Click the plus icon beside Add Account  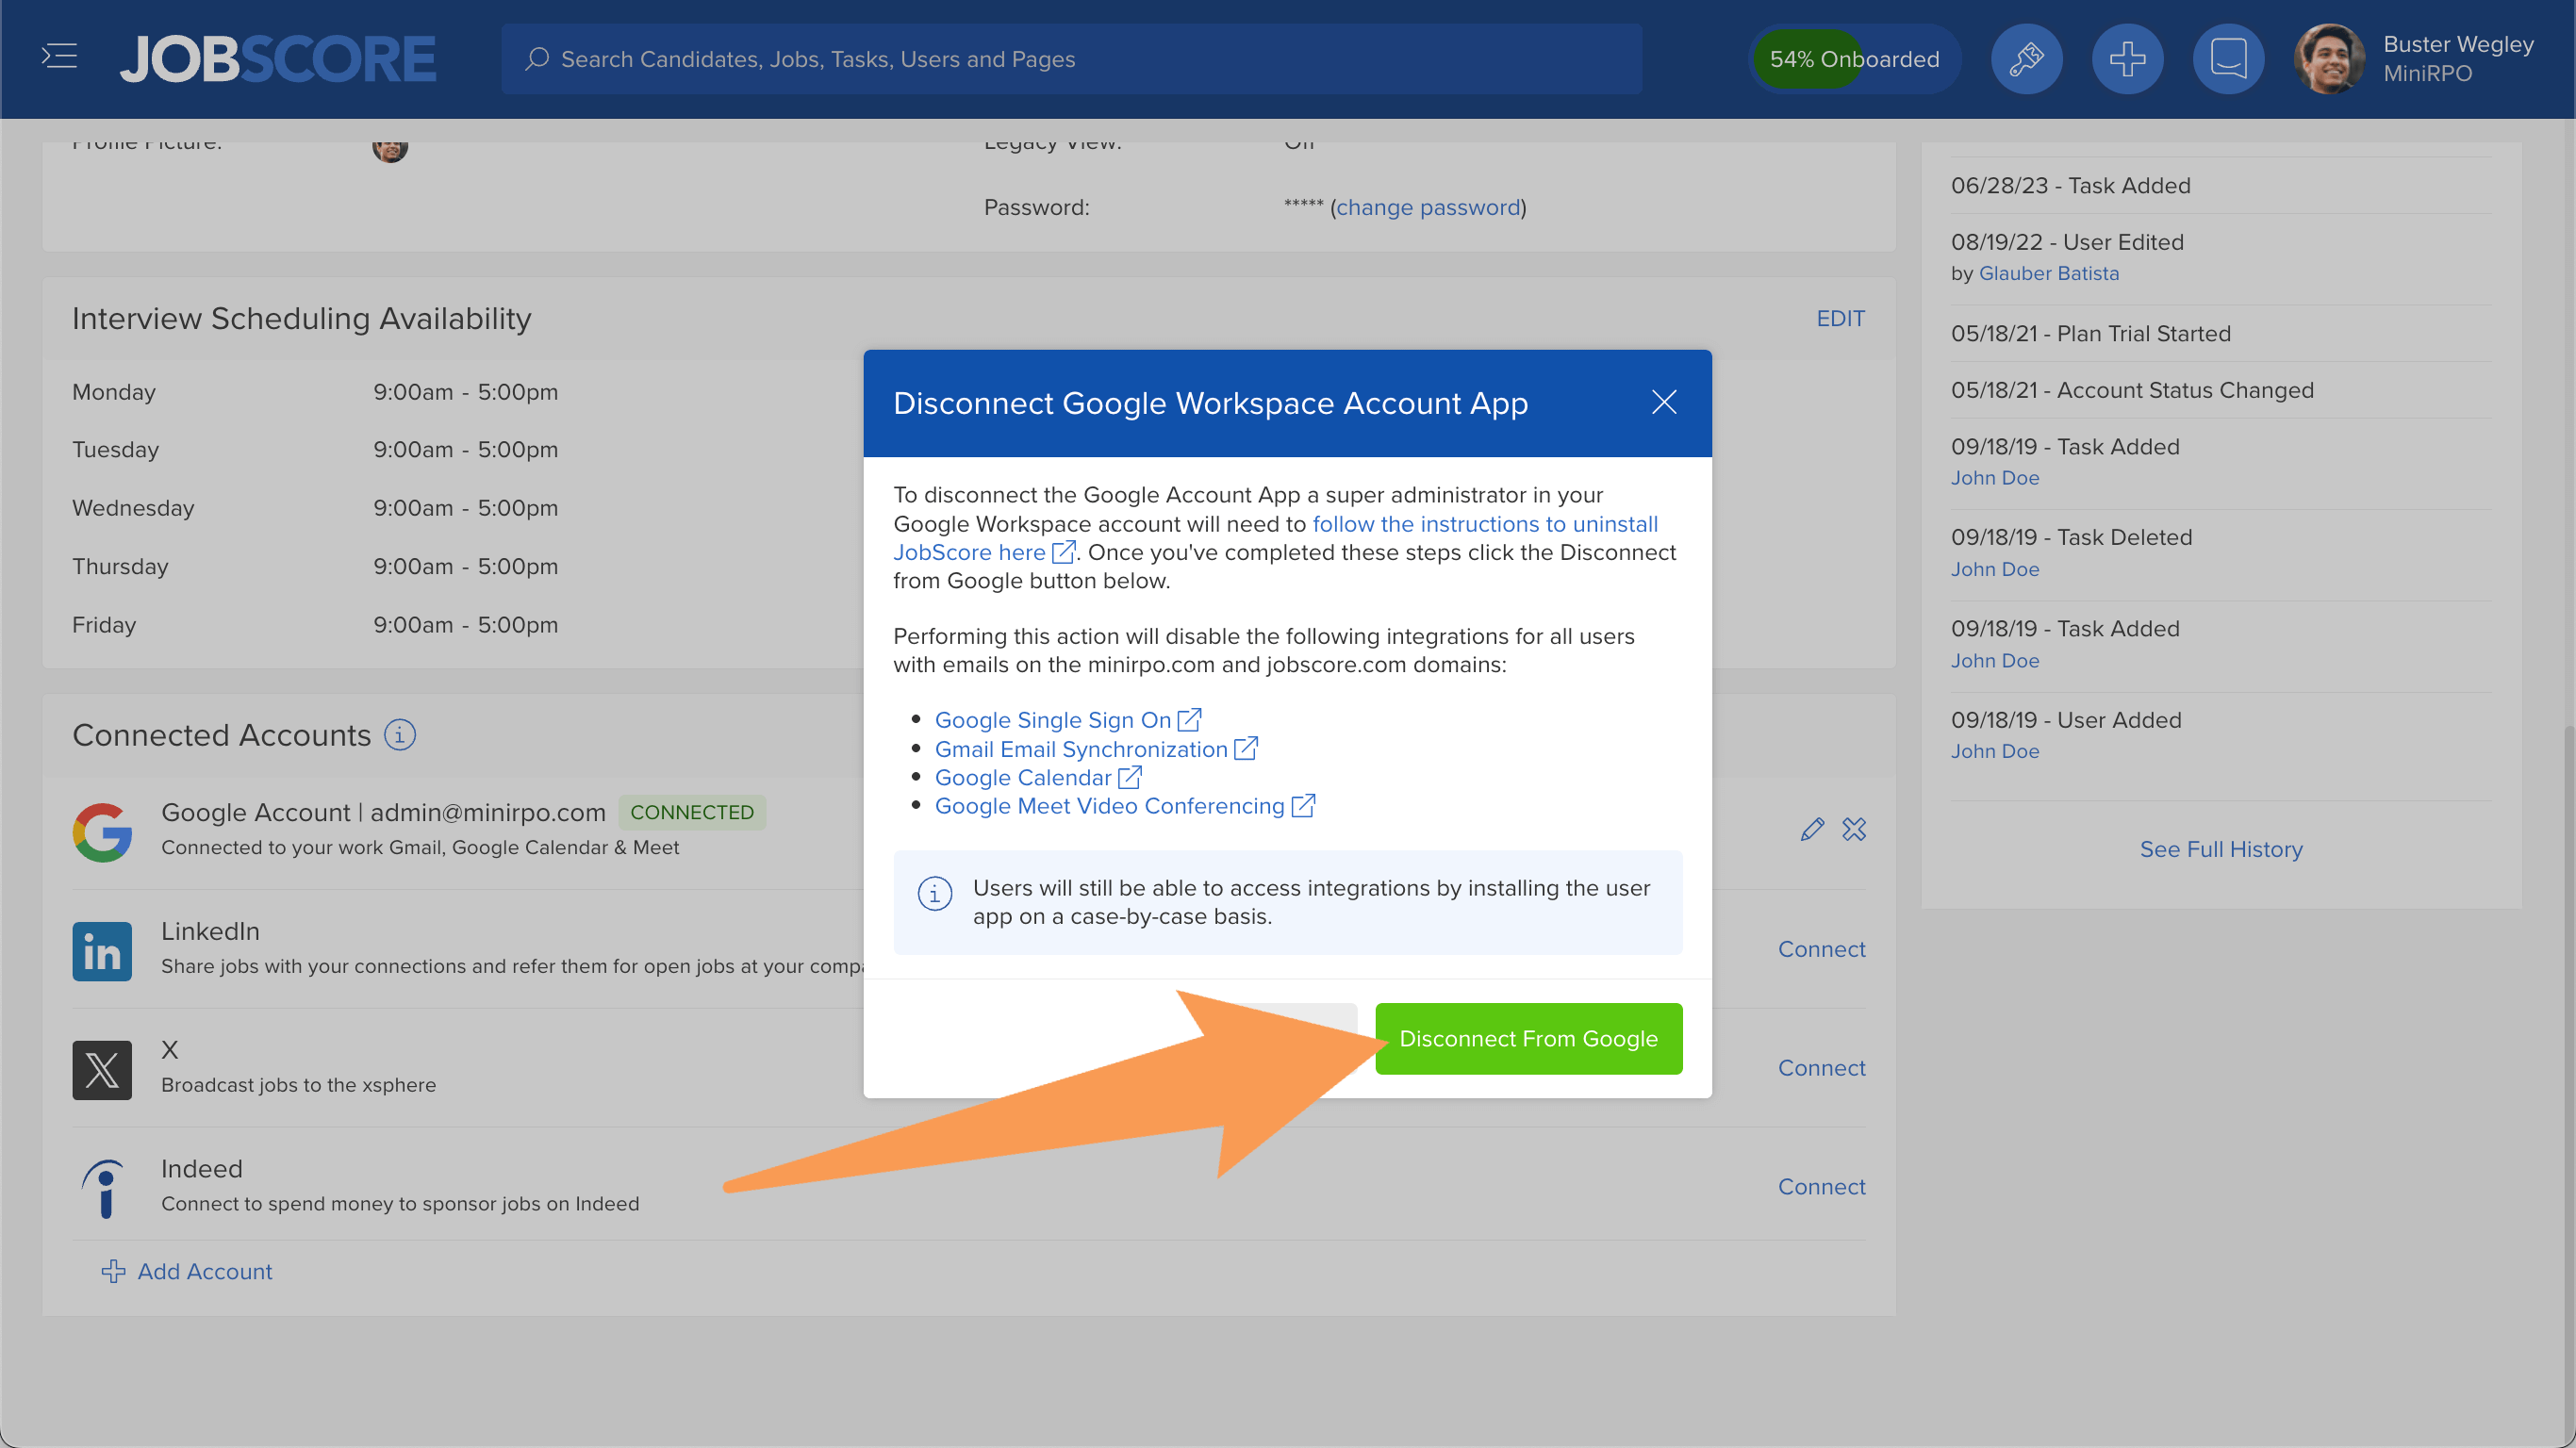coord(113,1271)
